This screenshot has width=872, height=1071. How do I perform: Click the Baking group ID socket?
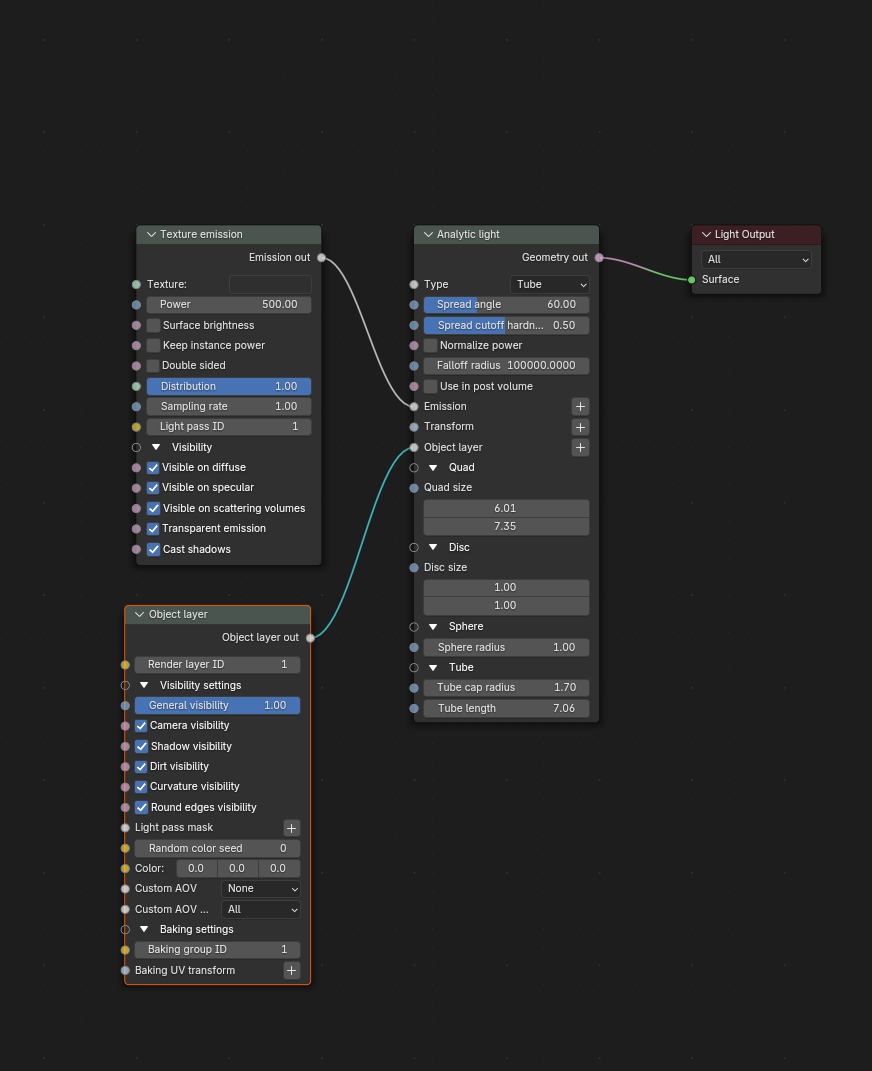(x=125, y=949)
